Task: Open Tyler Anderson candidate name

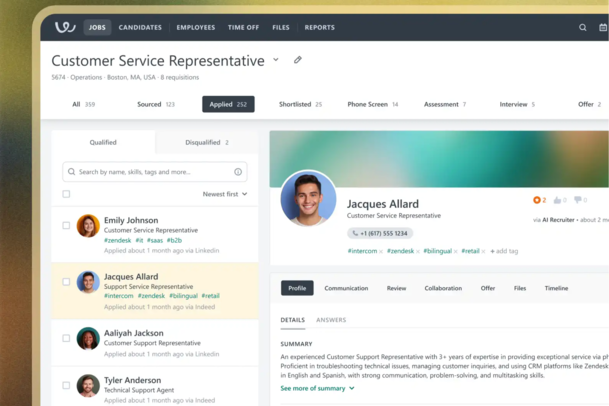Action: 132,380
